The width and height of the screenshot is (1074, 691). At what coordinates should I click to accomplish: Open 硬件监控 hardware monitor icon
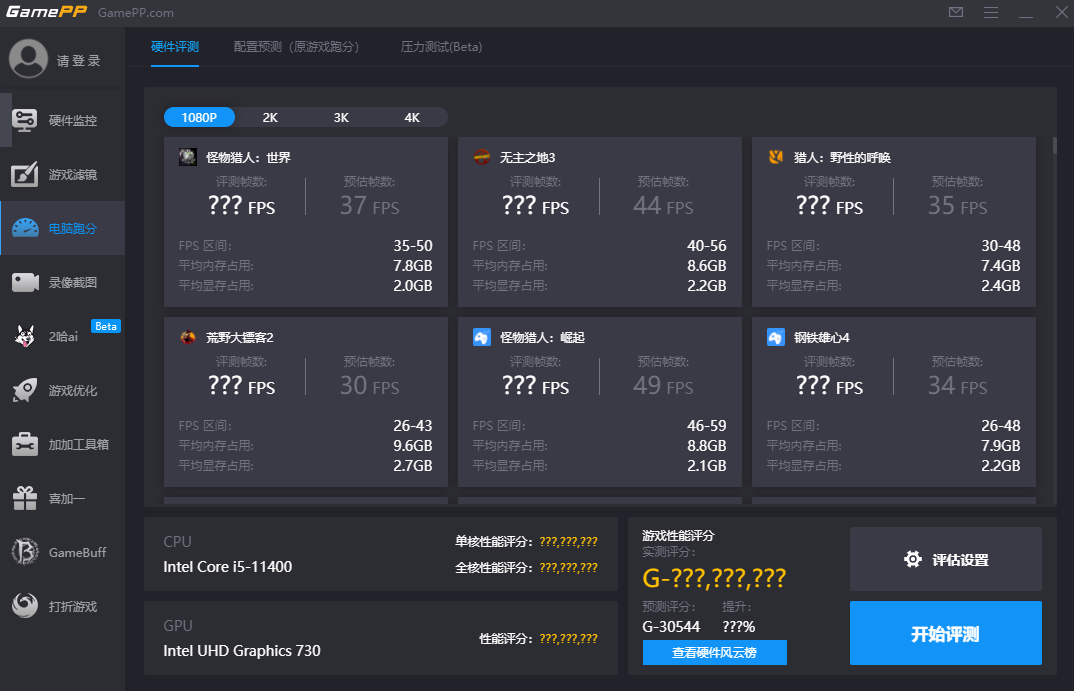pos(25,121)
